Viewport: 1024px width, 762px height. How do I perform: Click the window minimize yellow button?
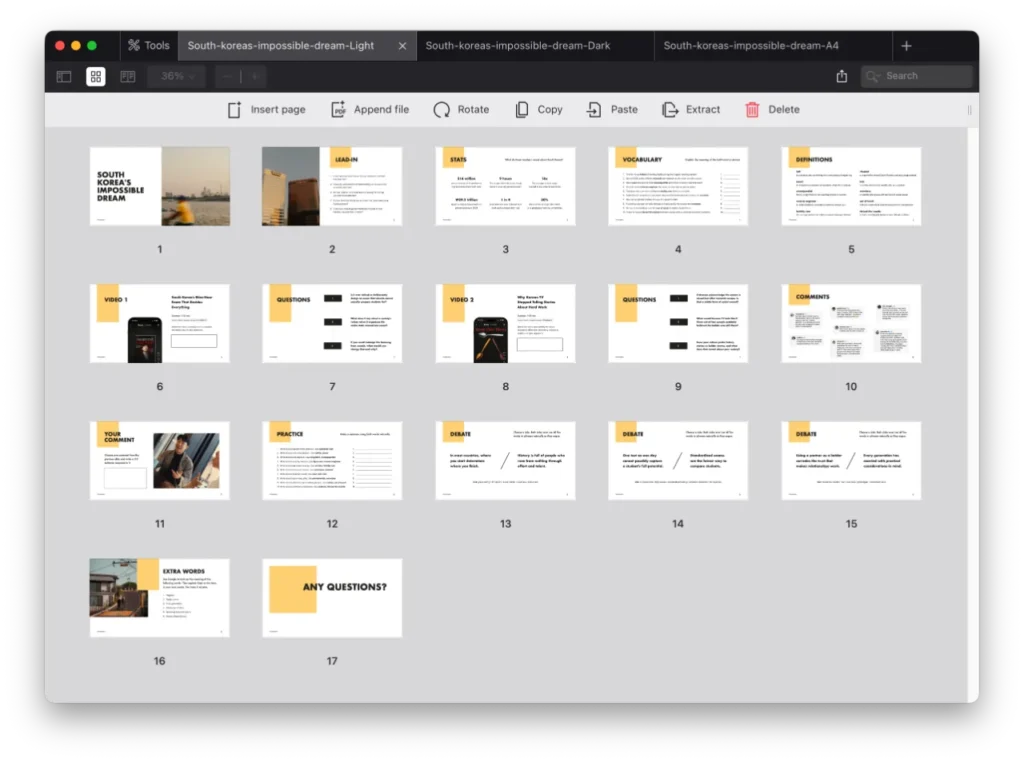[x=76, y=46]
